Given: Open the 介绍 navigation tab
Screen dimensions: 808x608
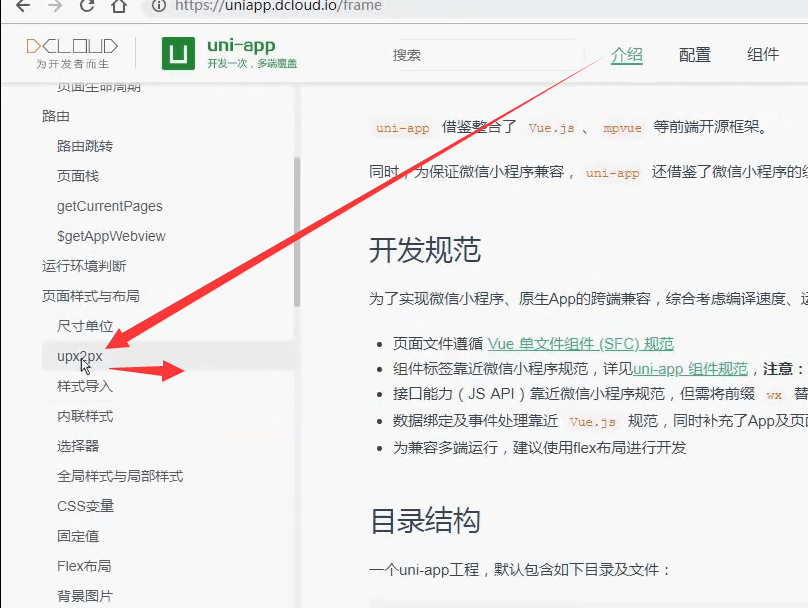Looking at the screenshot, I should (627, 55).
